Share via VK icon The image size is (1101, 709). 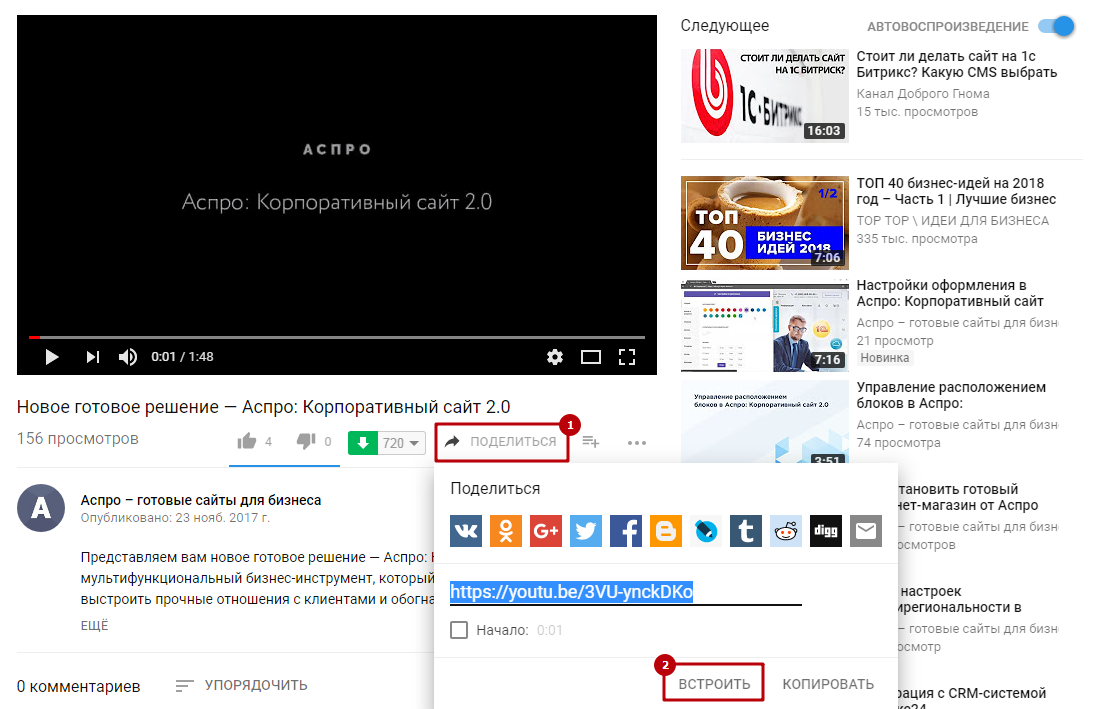(x=466, y=531)
